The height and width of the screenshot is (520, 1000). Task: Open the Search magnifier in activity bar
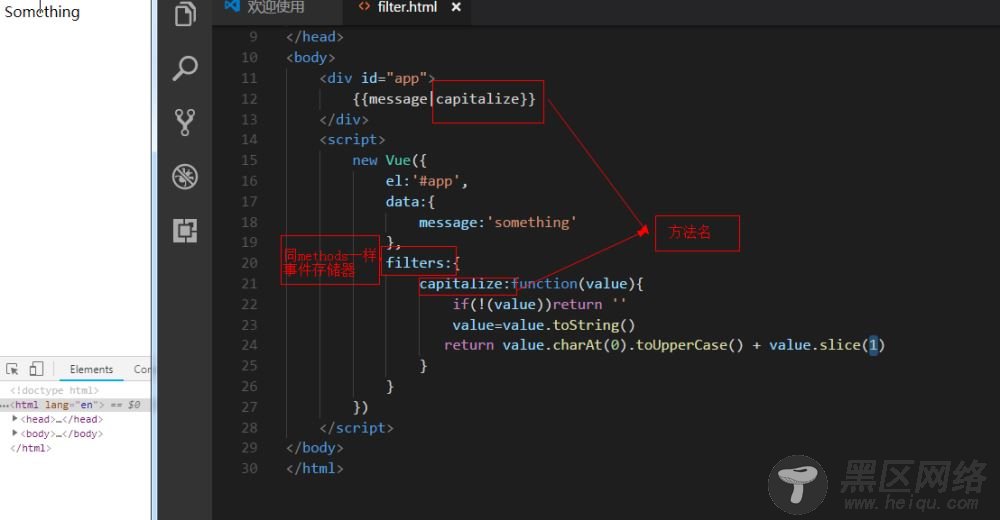coord(185,68)
